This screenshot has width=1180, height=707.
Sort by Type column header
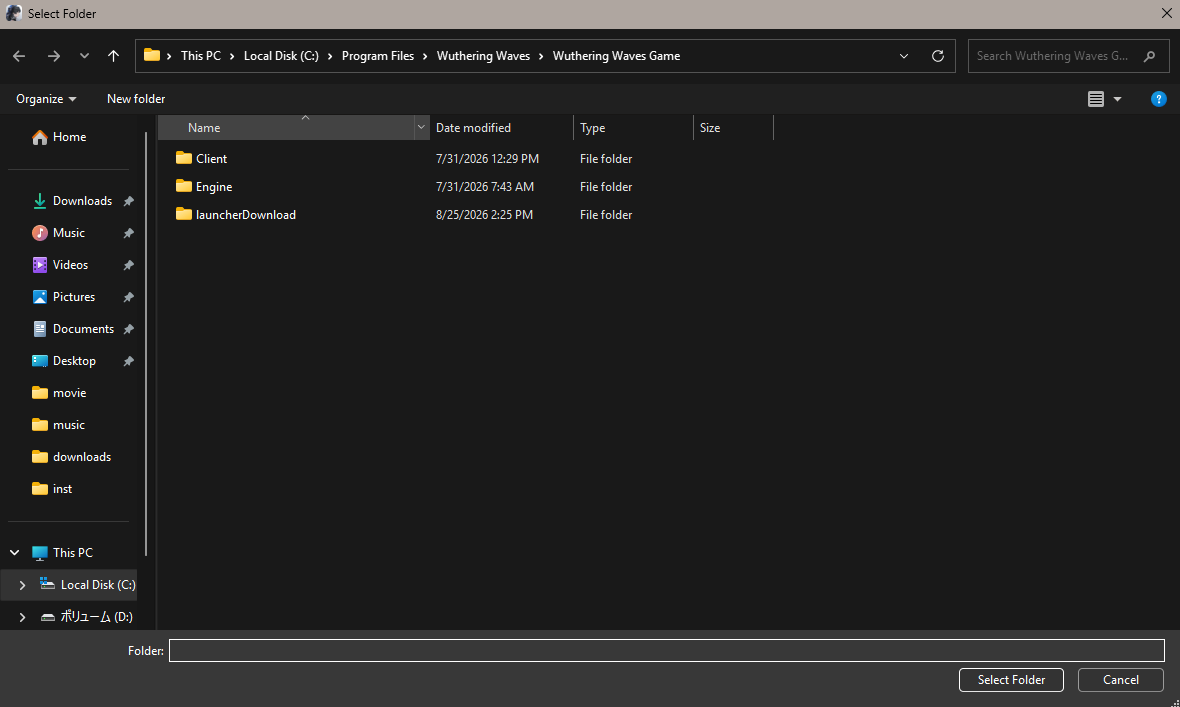pyautogui.click(x=633, y=127)
